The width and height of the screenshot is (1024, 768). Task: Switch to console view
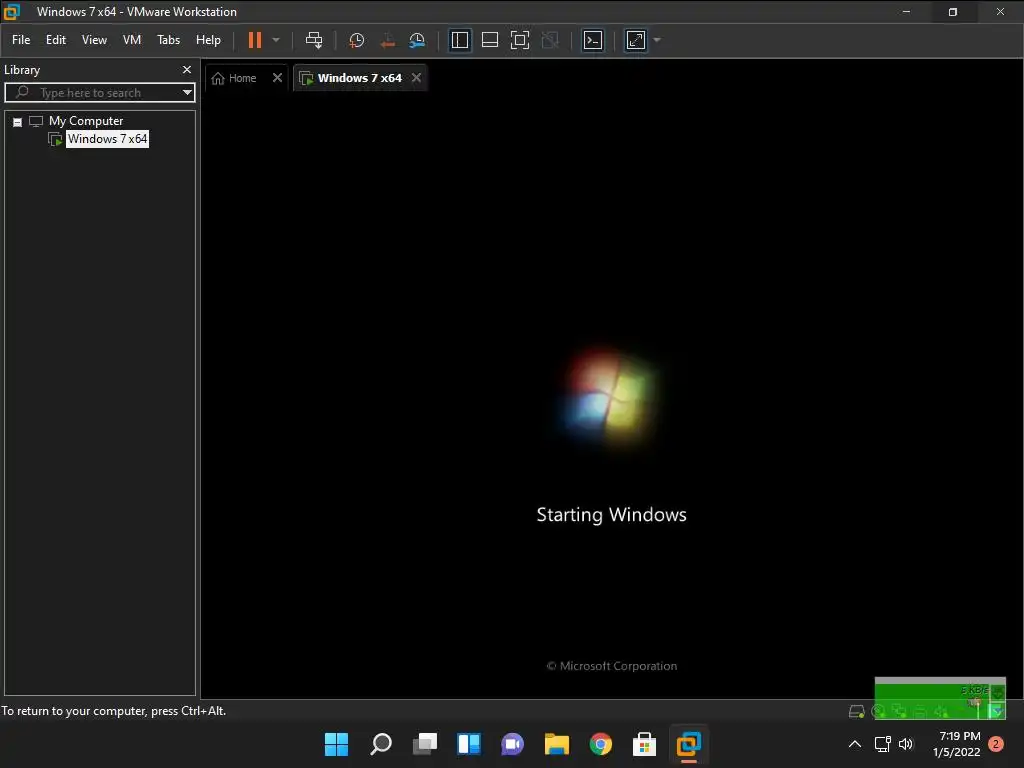[593, 40]
